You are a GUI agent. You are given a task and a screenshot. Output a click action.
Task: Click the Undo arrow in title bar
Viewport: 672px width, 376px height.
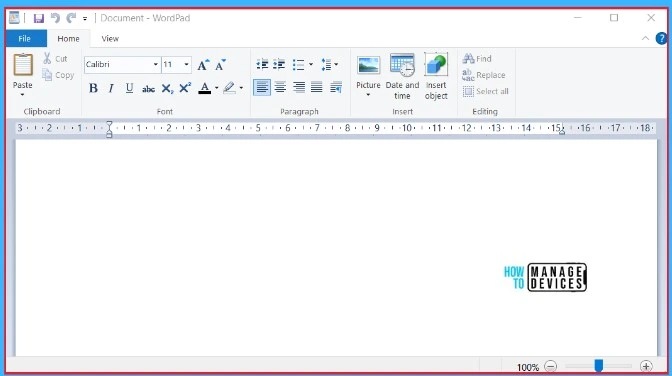click(x=55, y=18)
